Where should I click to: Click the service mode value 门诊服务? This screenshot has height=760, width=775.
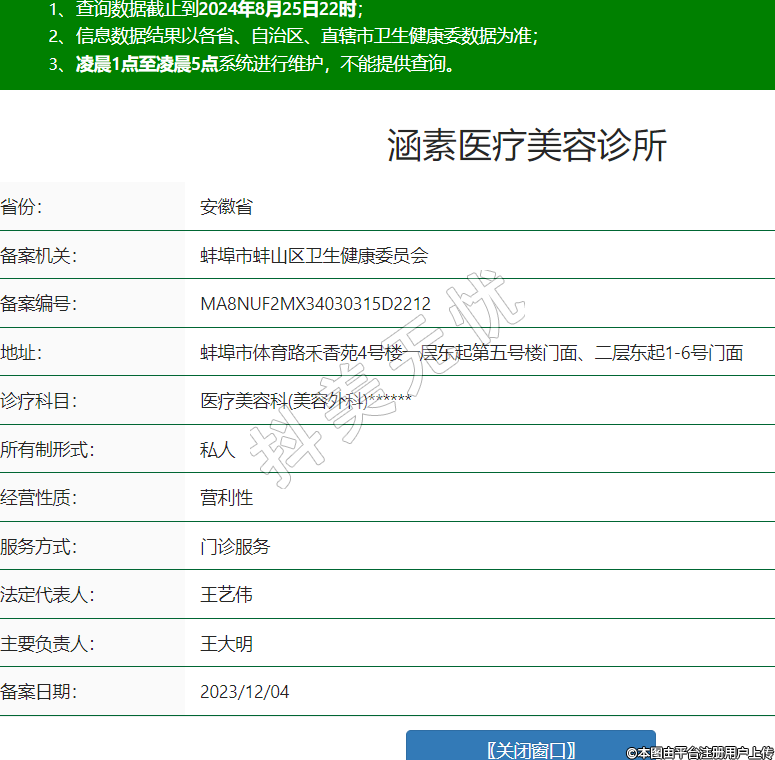235,547
